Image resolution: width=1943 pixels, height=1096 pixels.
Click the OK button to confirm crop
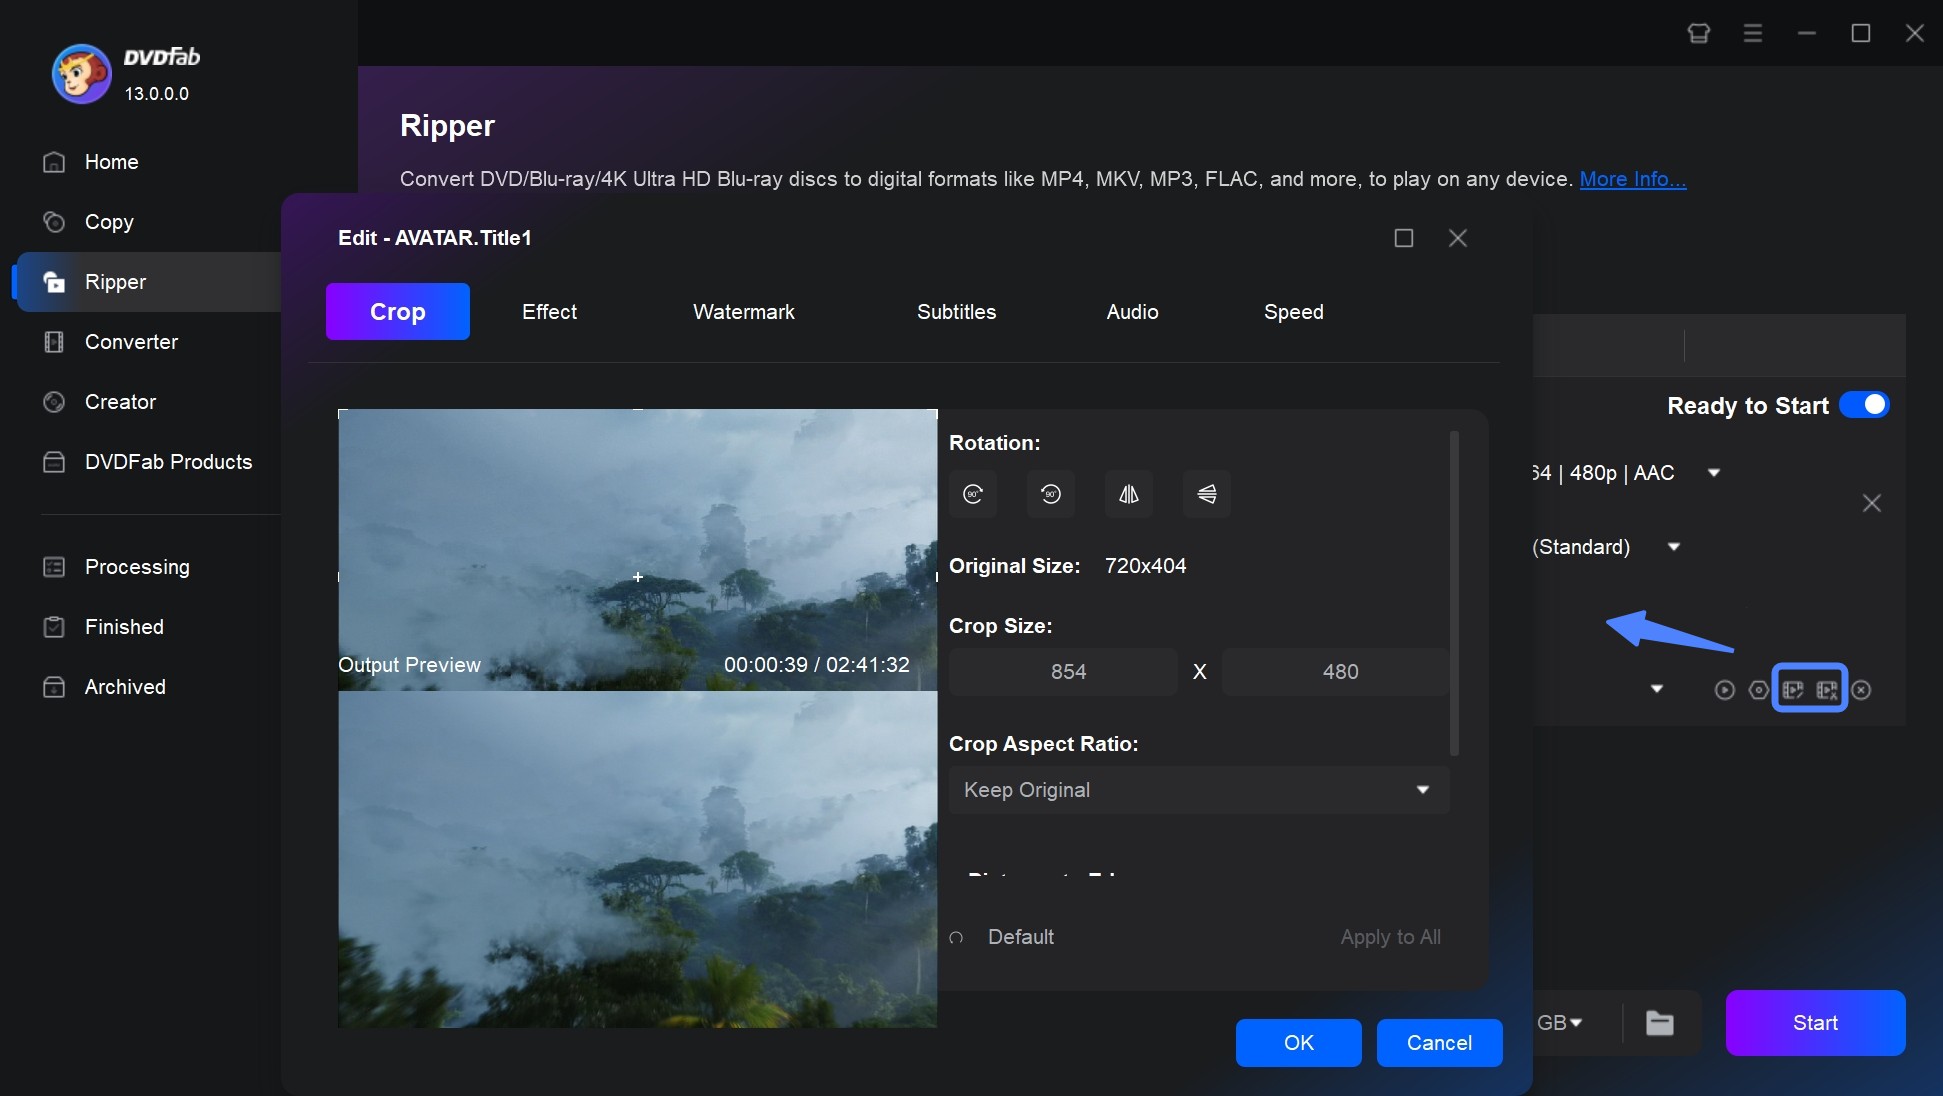[1297, 1043]
